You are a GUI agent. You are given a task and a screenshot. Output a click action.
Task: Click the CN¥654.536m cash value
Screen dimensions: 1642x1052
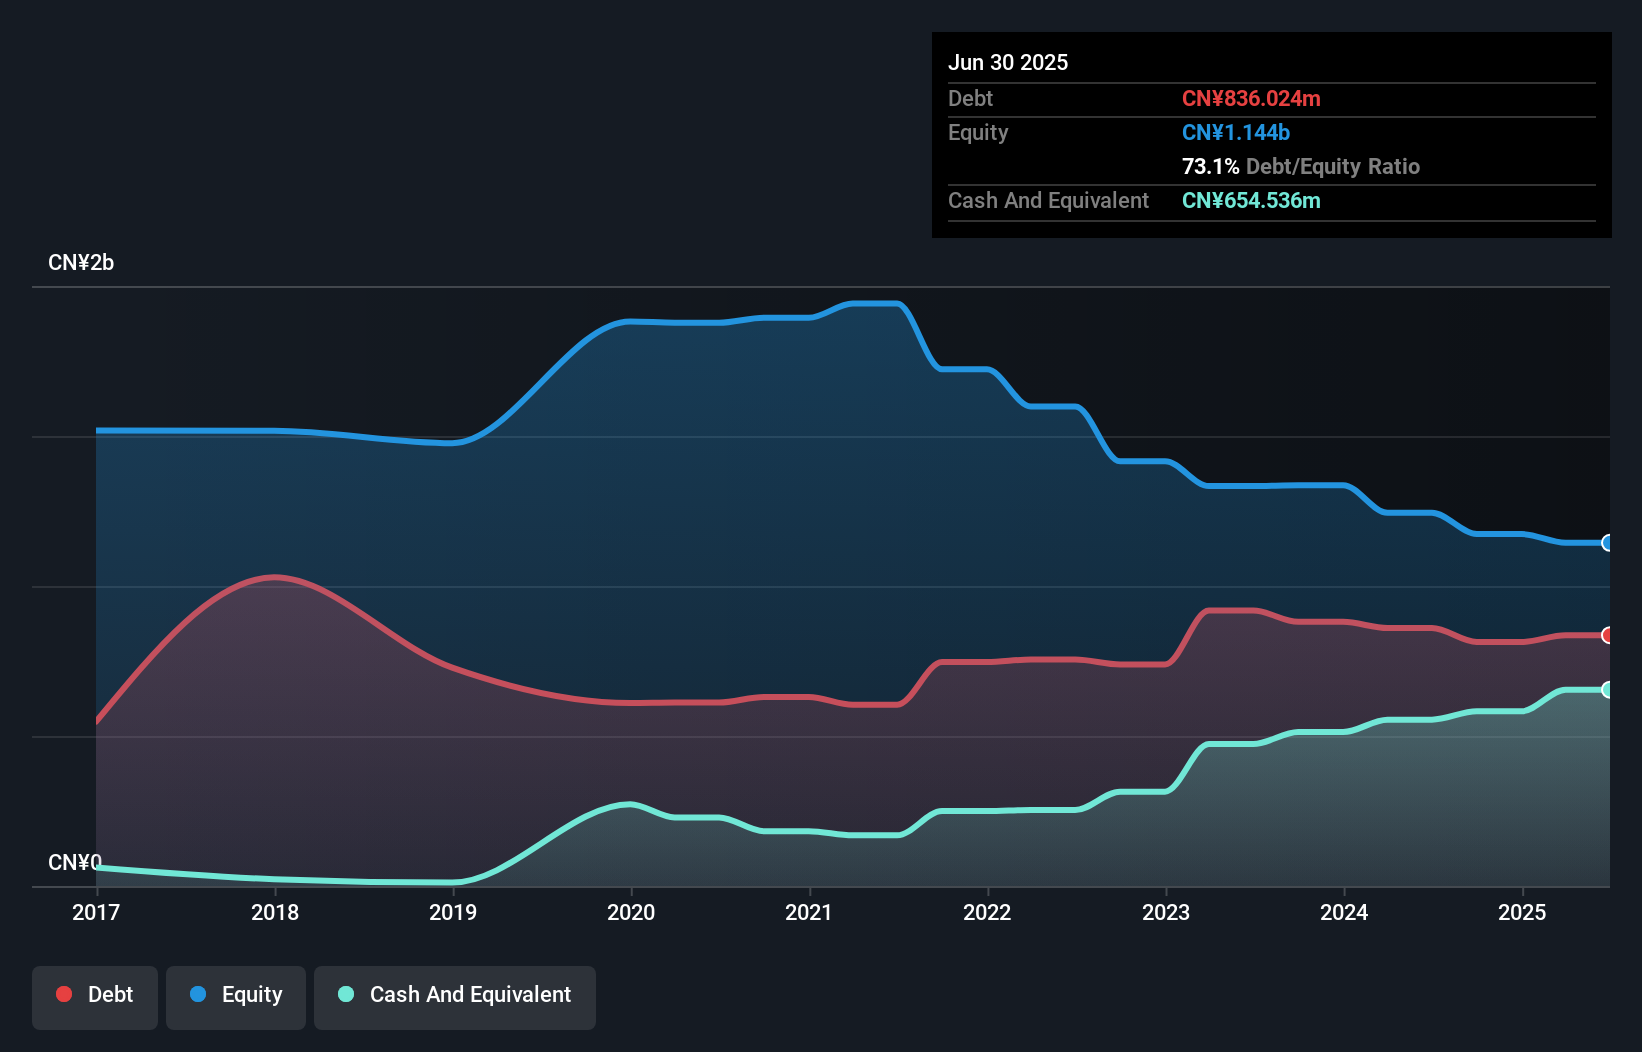[1250, 200]
